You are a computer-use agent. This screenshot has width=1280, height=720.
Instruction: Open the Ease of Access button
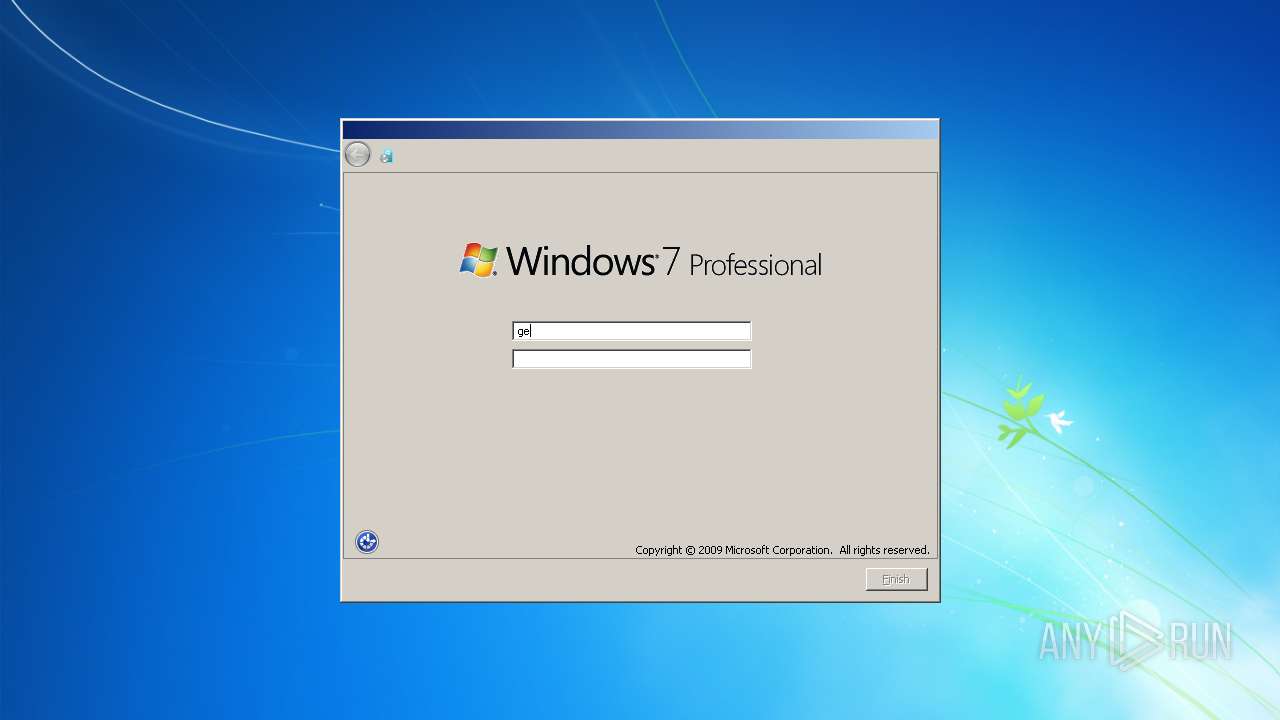tap(367, 542)
